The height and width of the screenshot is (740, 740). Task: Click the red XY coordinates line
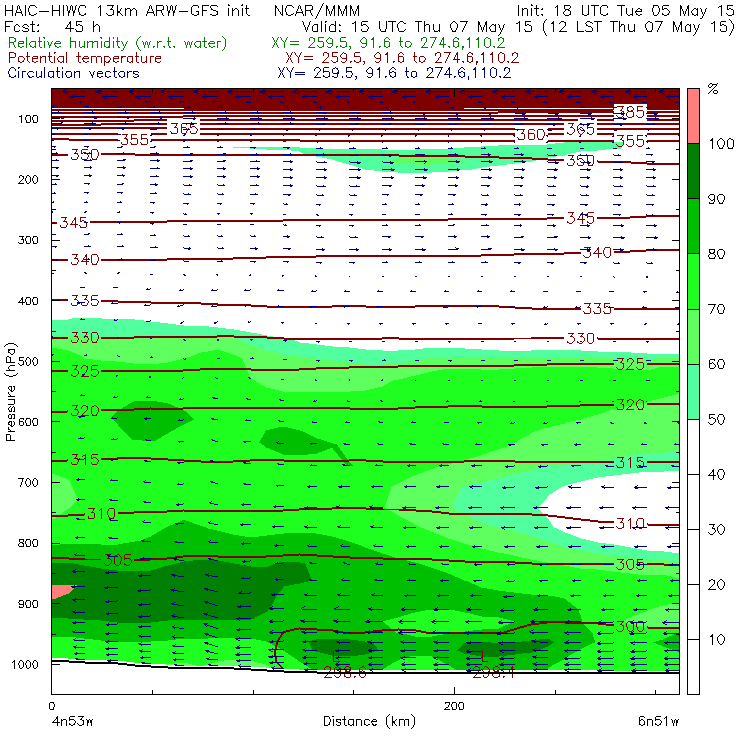click(x=402, y=58)
